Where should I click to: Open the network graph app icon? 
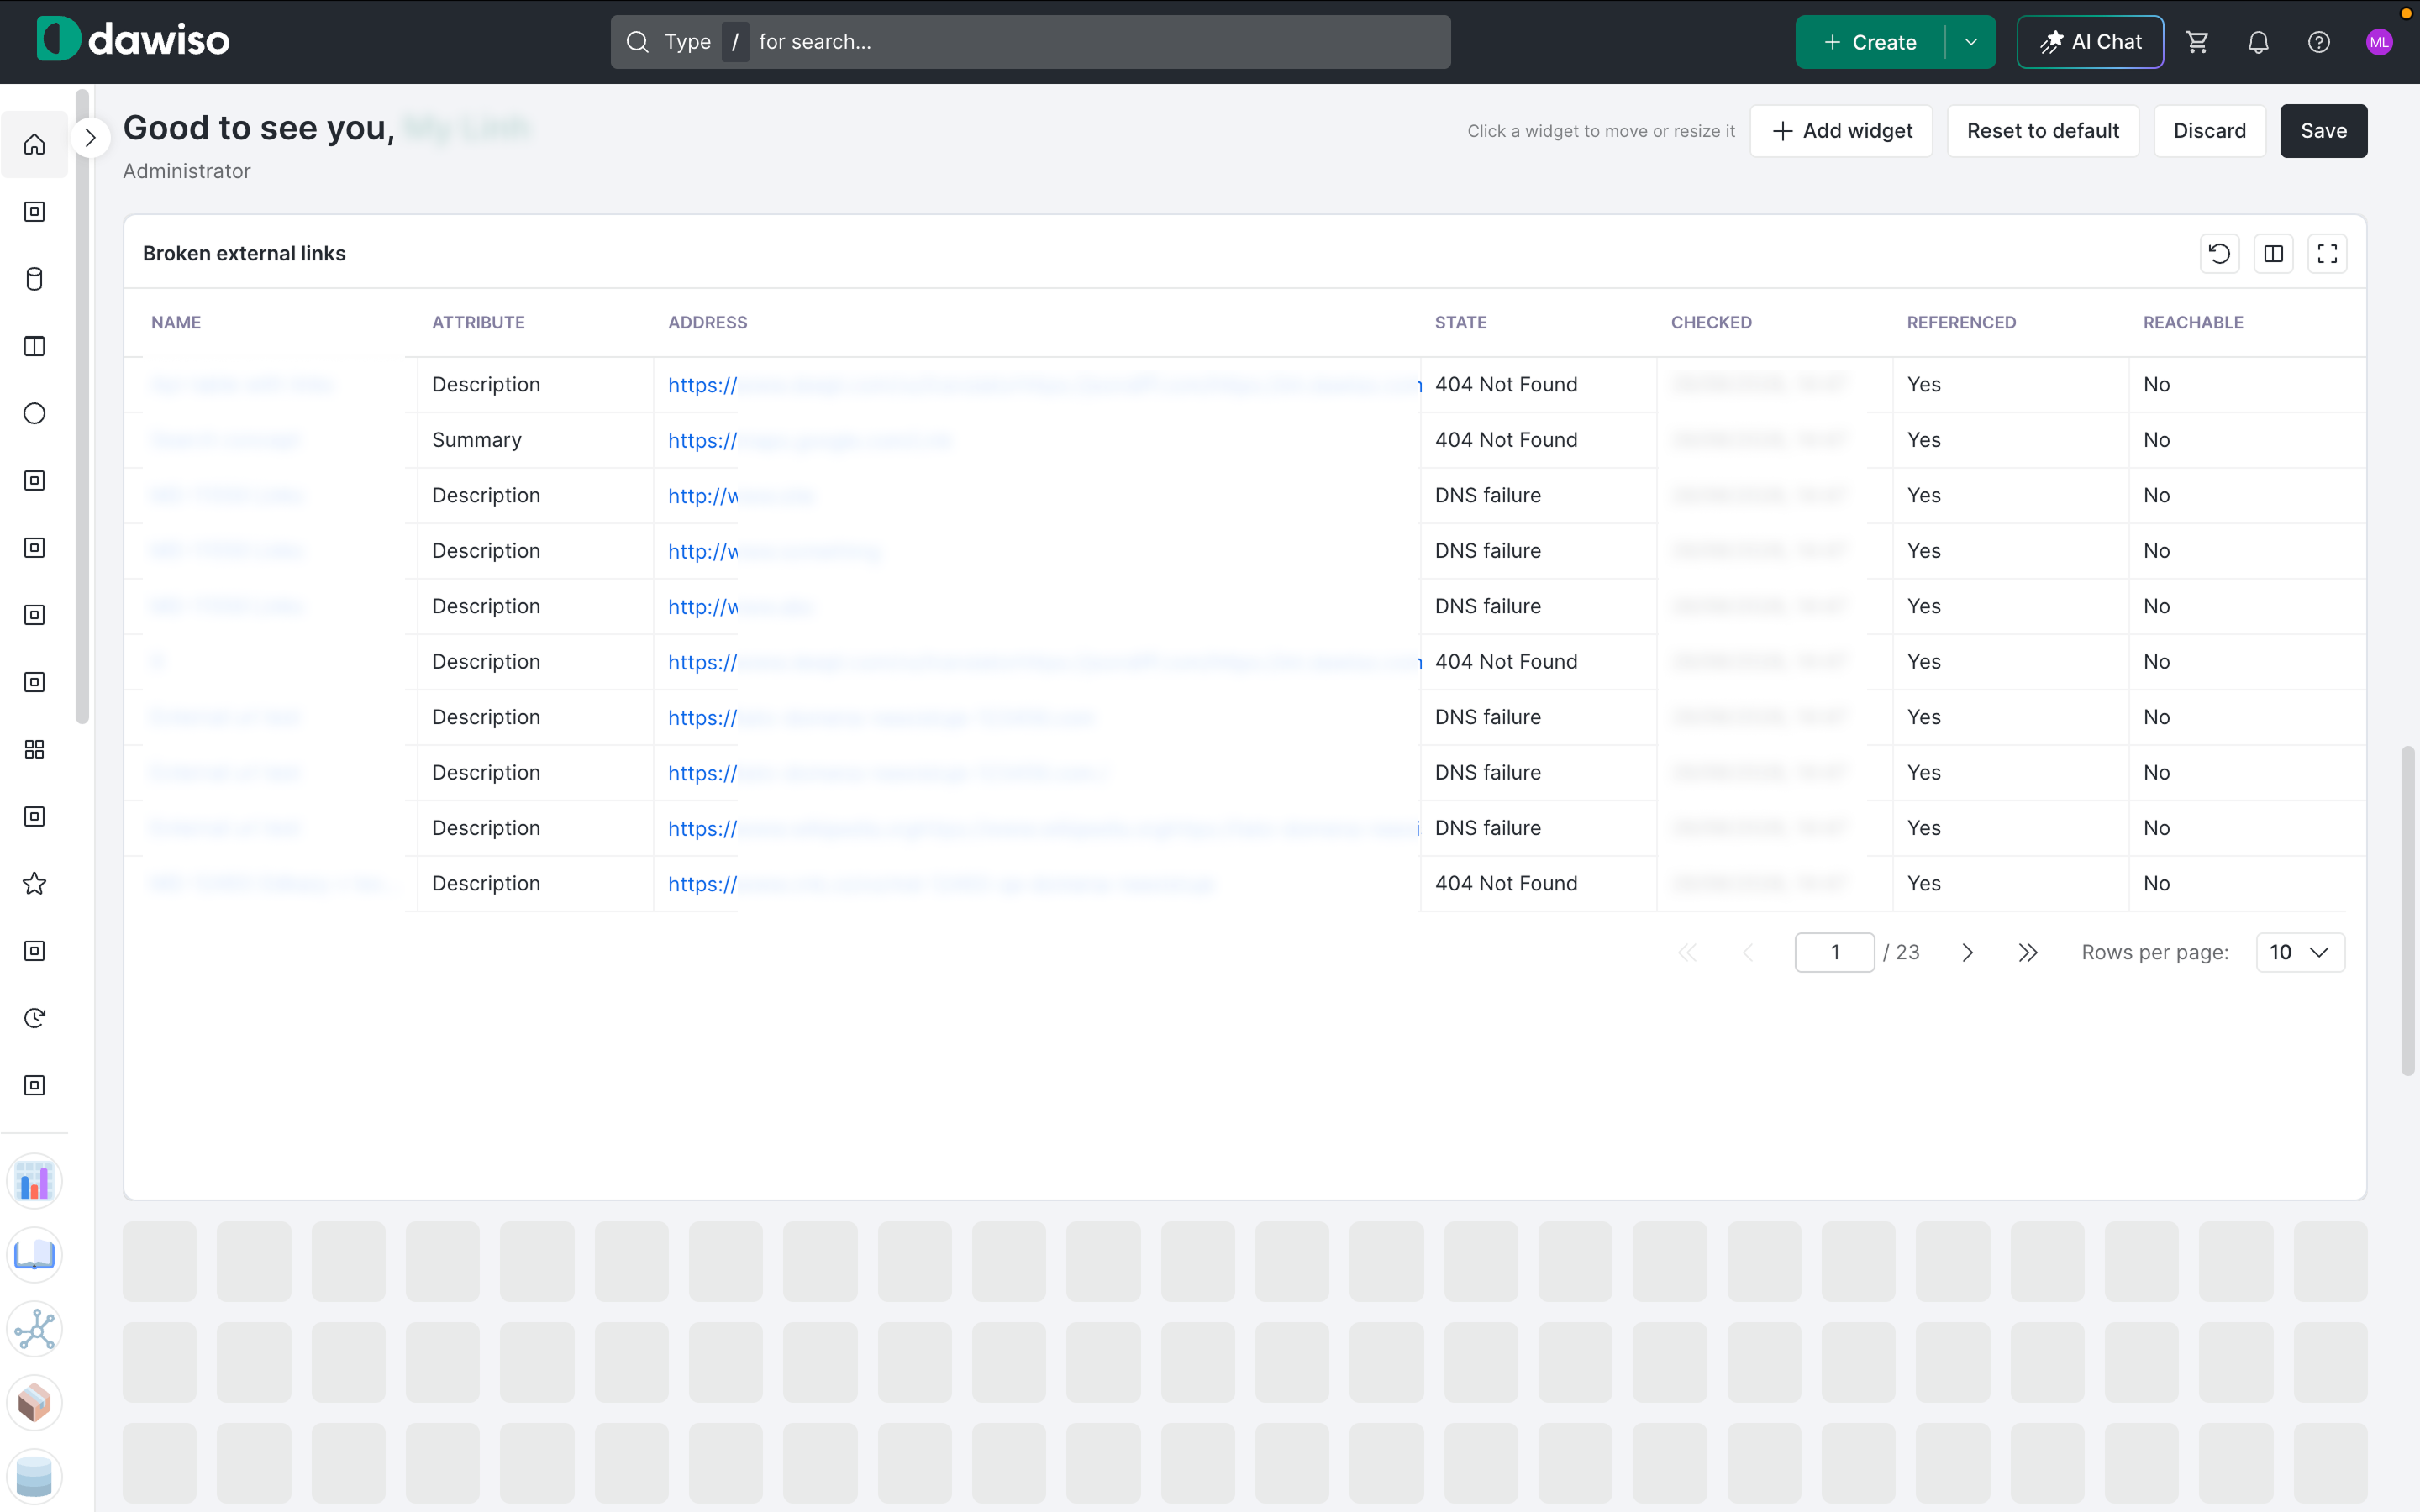point(34,1329)
